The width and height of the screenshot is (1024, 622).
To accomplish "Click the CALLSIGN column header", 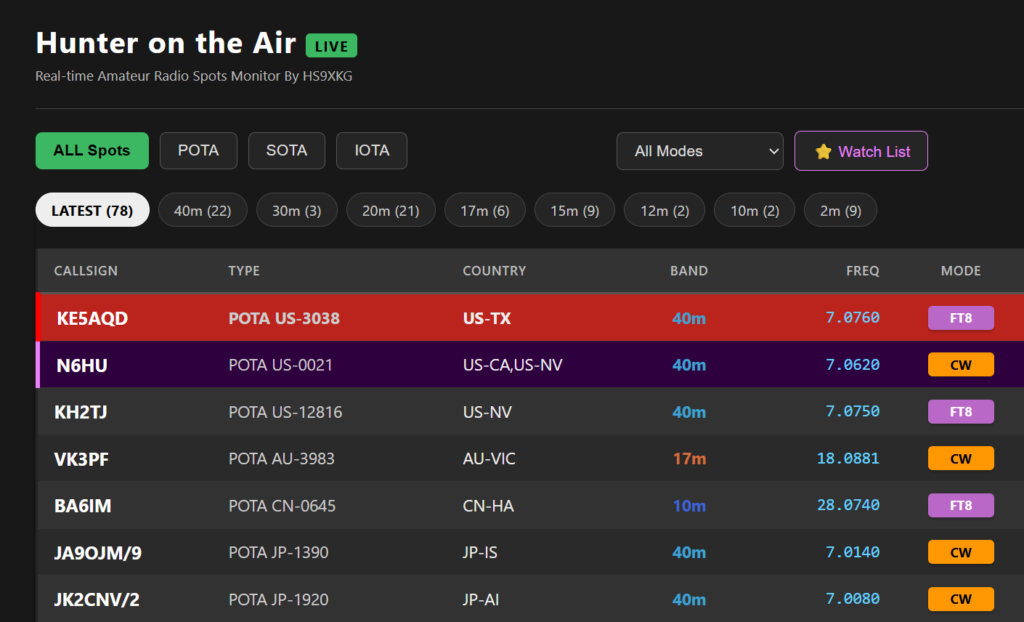I will tap(86, 271).
